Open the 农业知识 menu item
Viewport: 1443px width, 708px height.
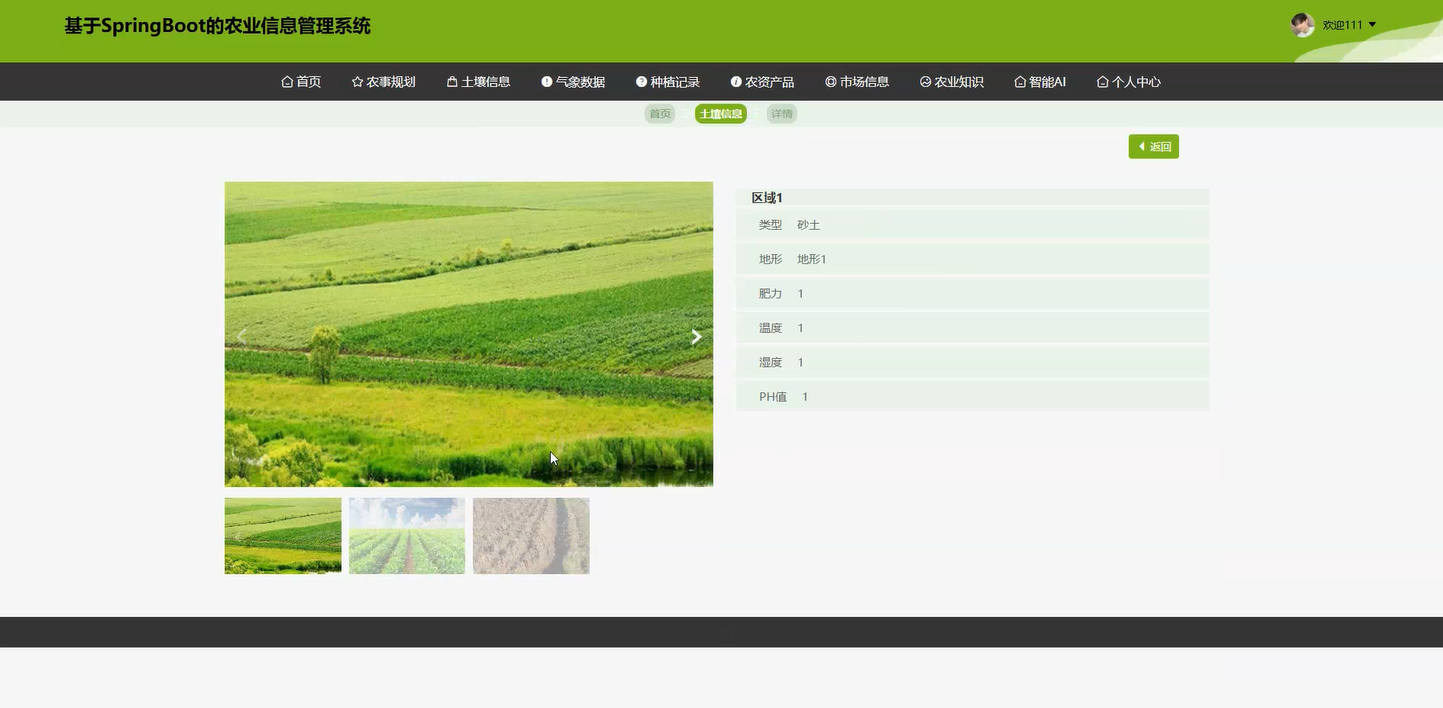click(952, 82)
